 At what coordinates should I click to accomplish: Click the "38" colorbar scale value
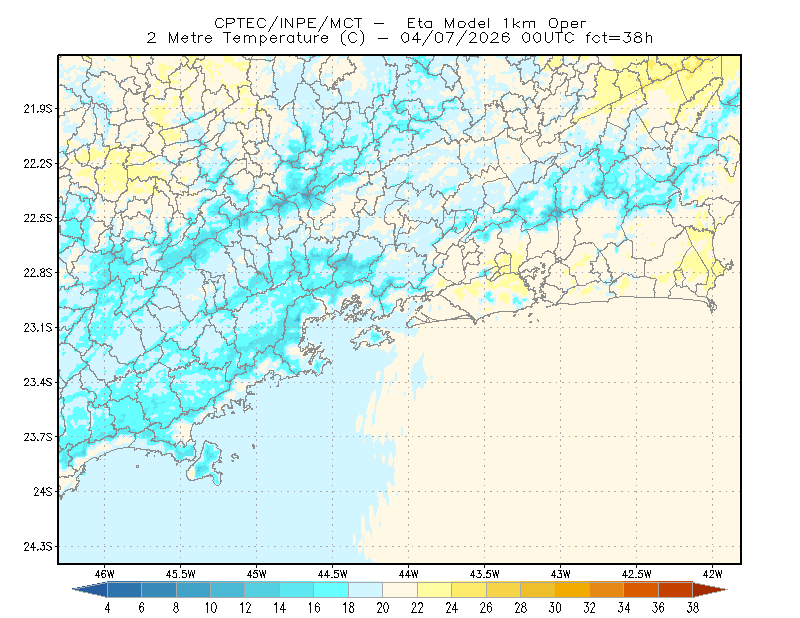693,608
